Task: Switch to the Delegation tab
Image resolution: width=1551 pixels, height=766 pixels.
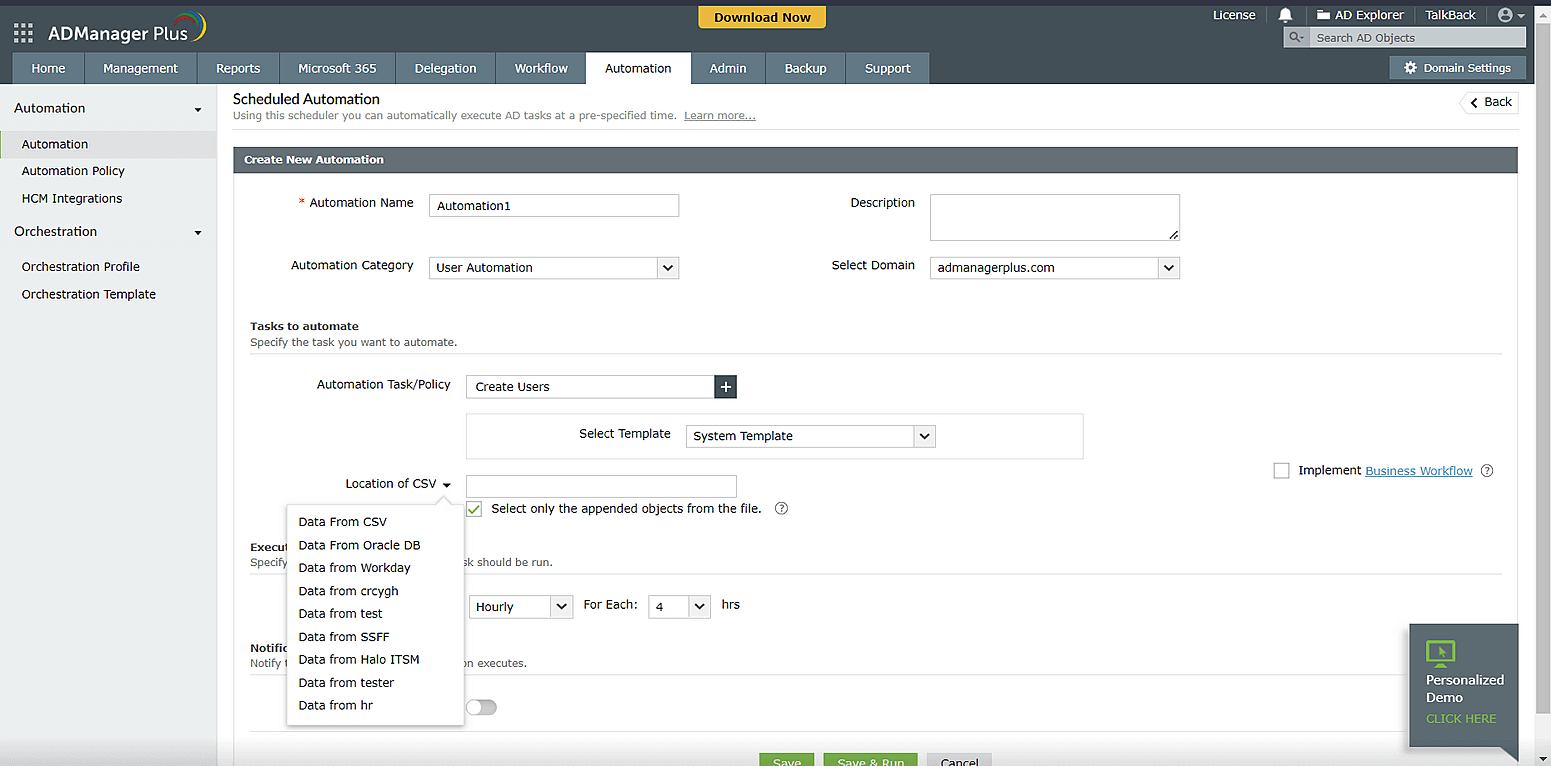Action: tap(445, 68)
